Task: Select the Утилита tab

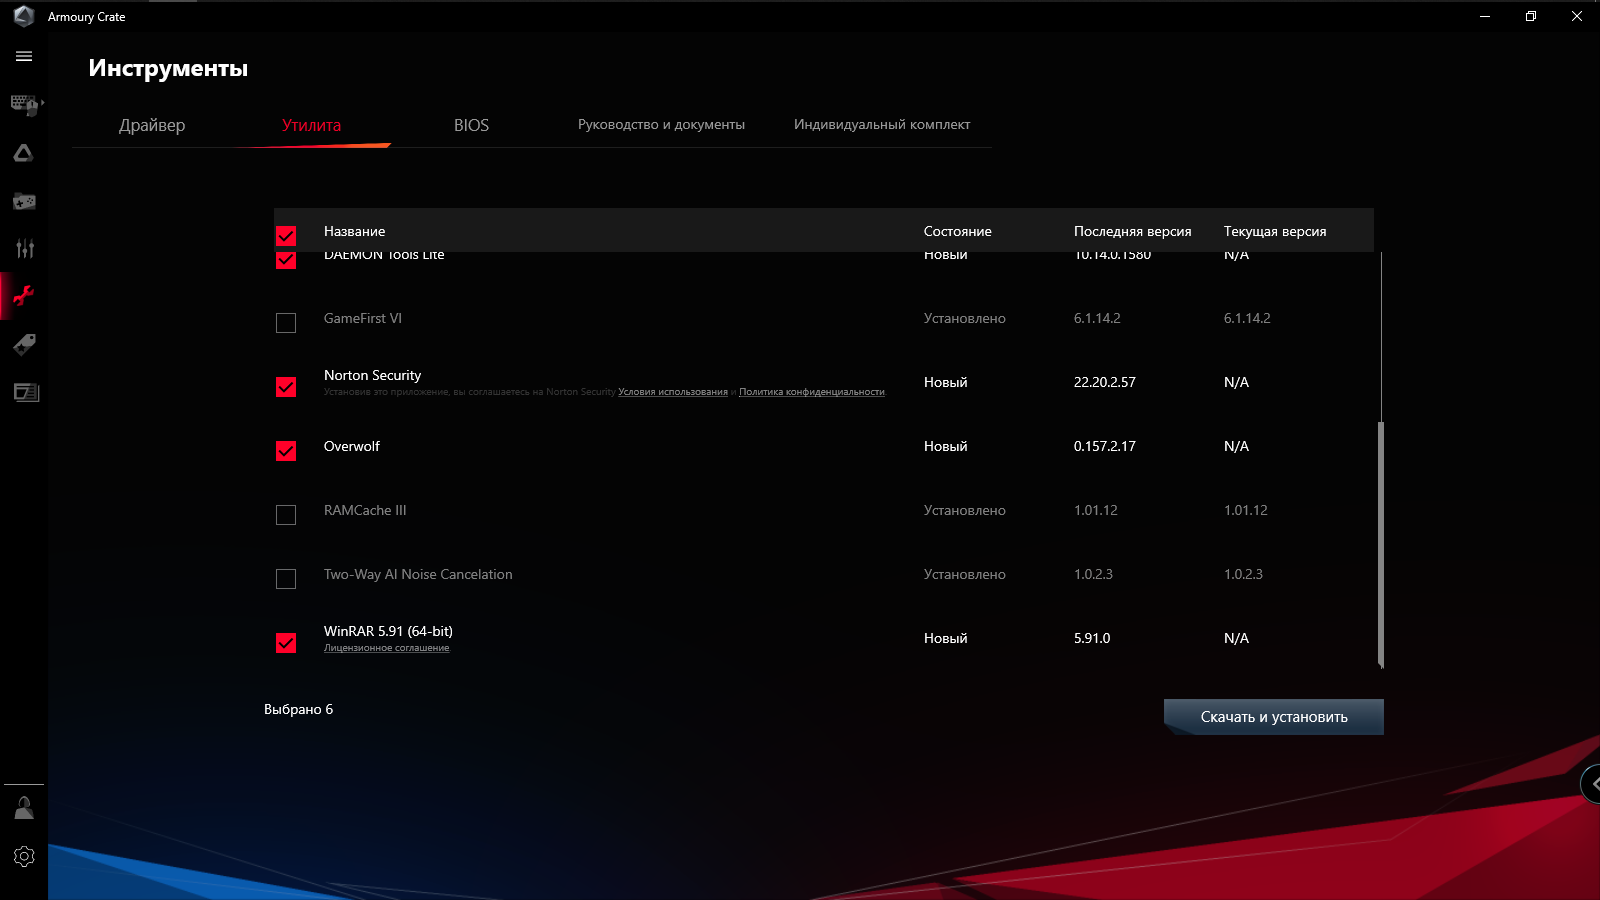Action: click(x=311, y=125)
